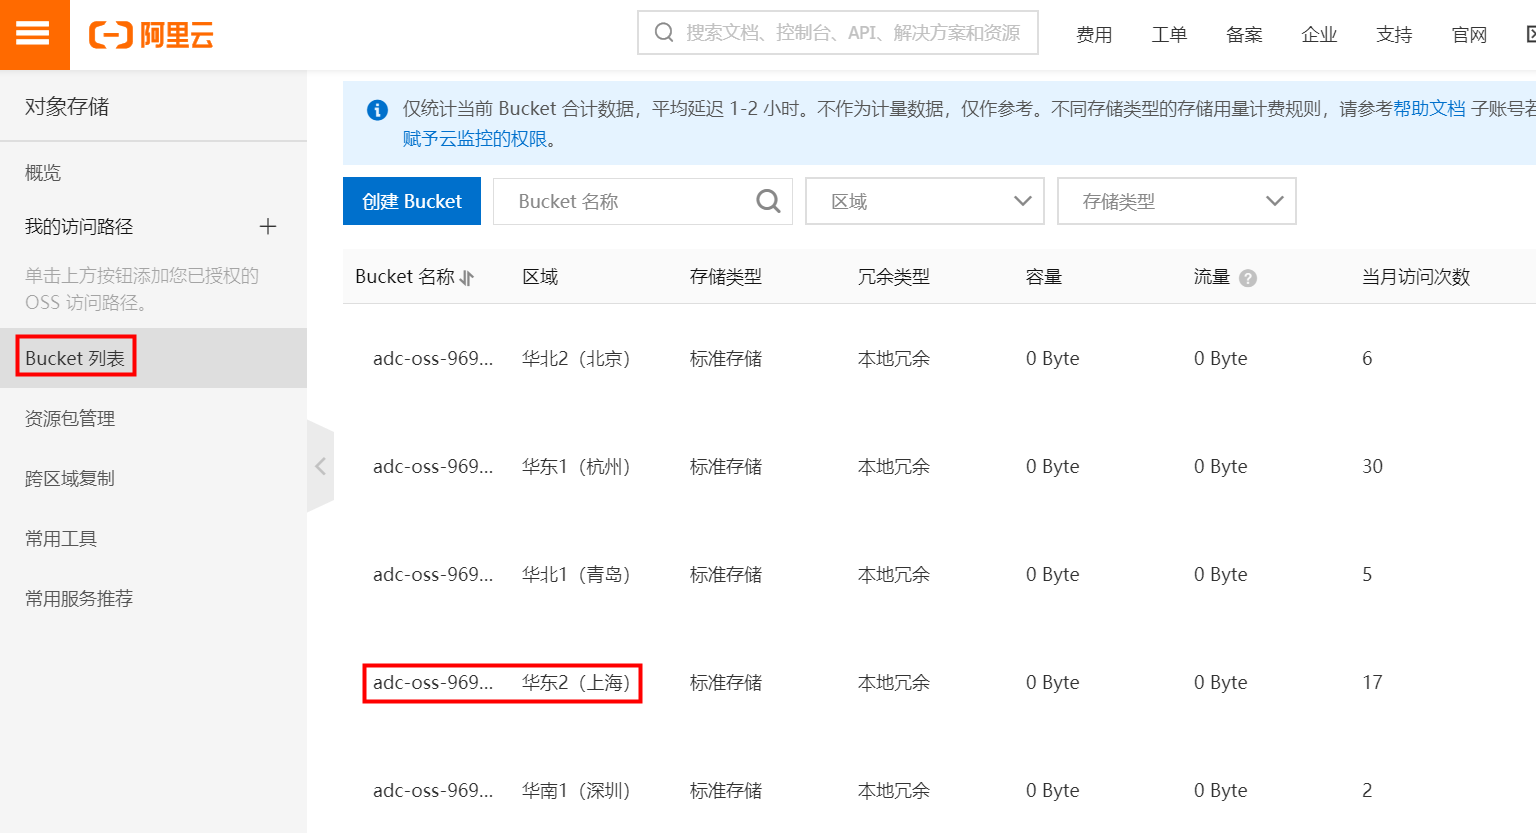Viewport: 1536px width, 833px height.
Task: Open 跨区域复制 in the sidebar
Action: (70, 478)
